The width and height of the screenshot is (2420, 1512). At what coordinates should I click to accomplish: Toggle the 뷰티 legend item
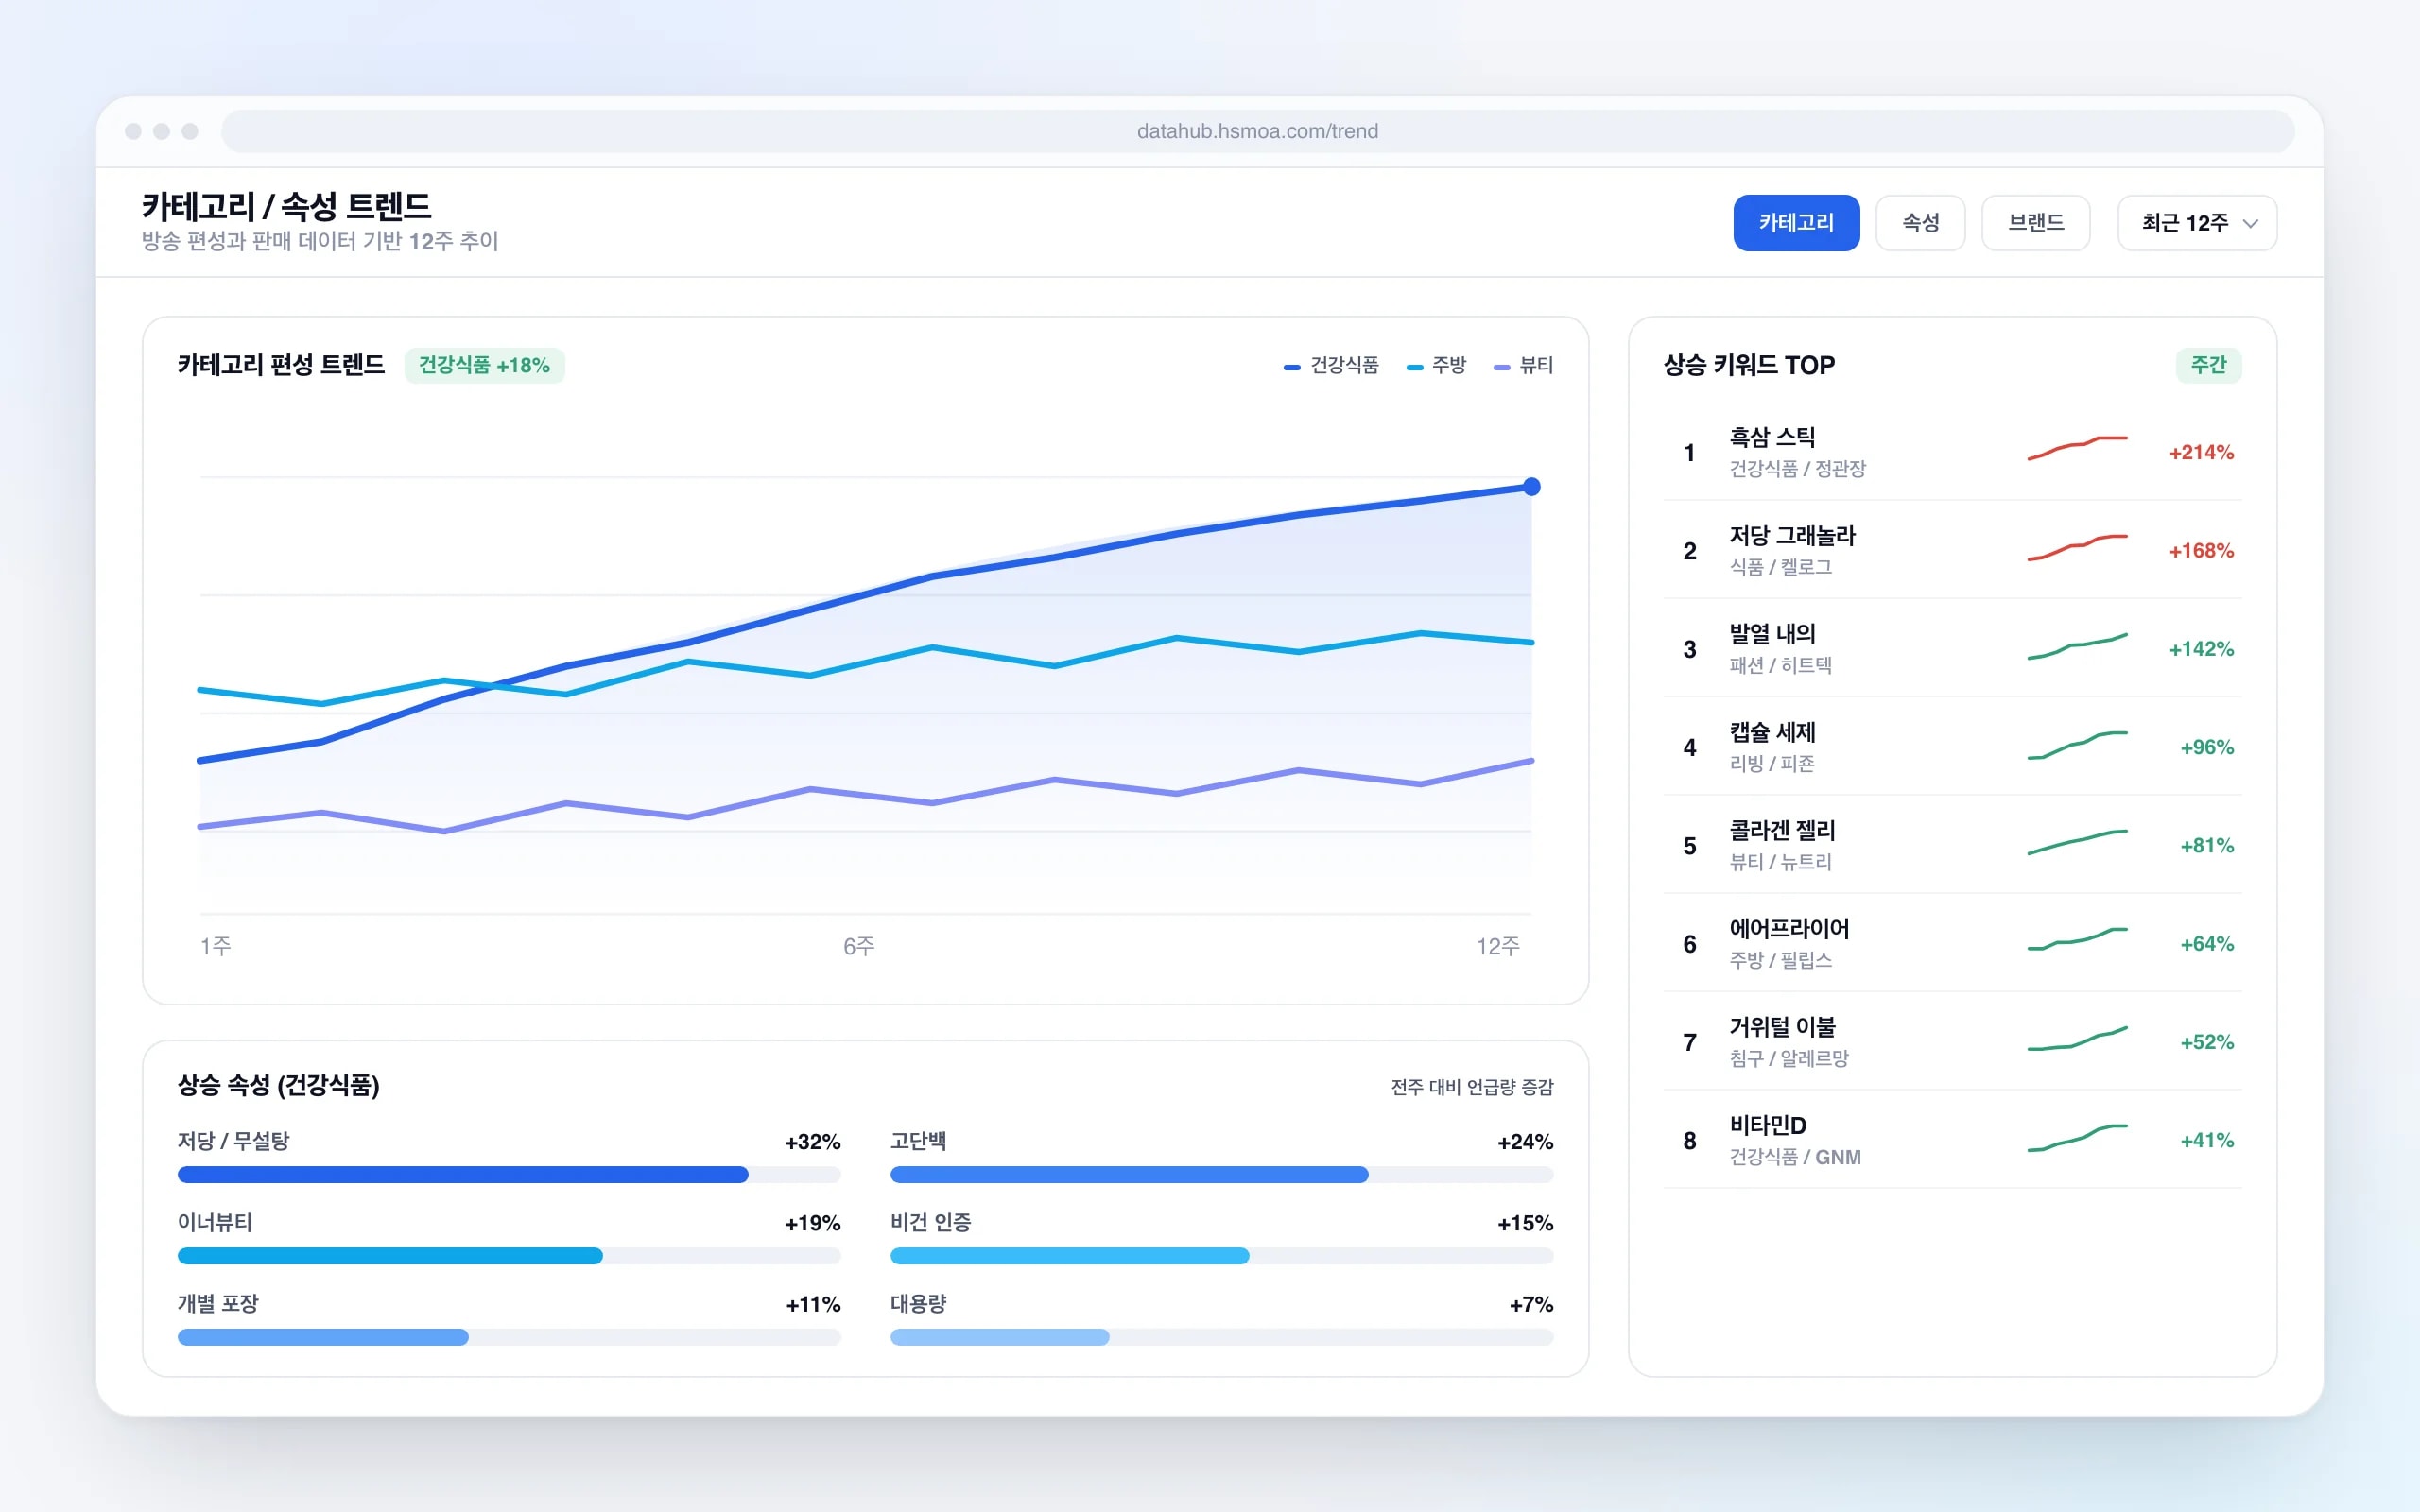coord(1523,366)
